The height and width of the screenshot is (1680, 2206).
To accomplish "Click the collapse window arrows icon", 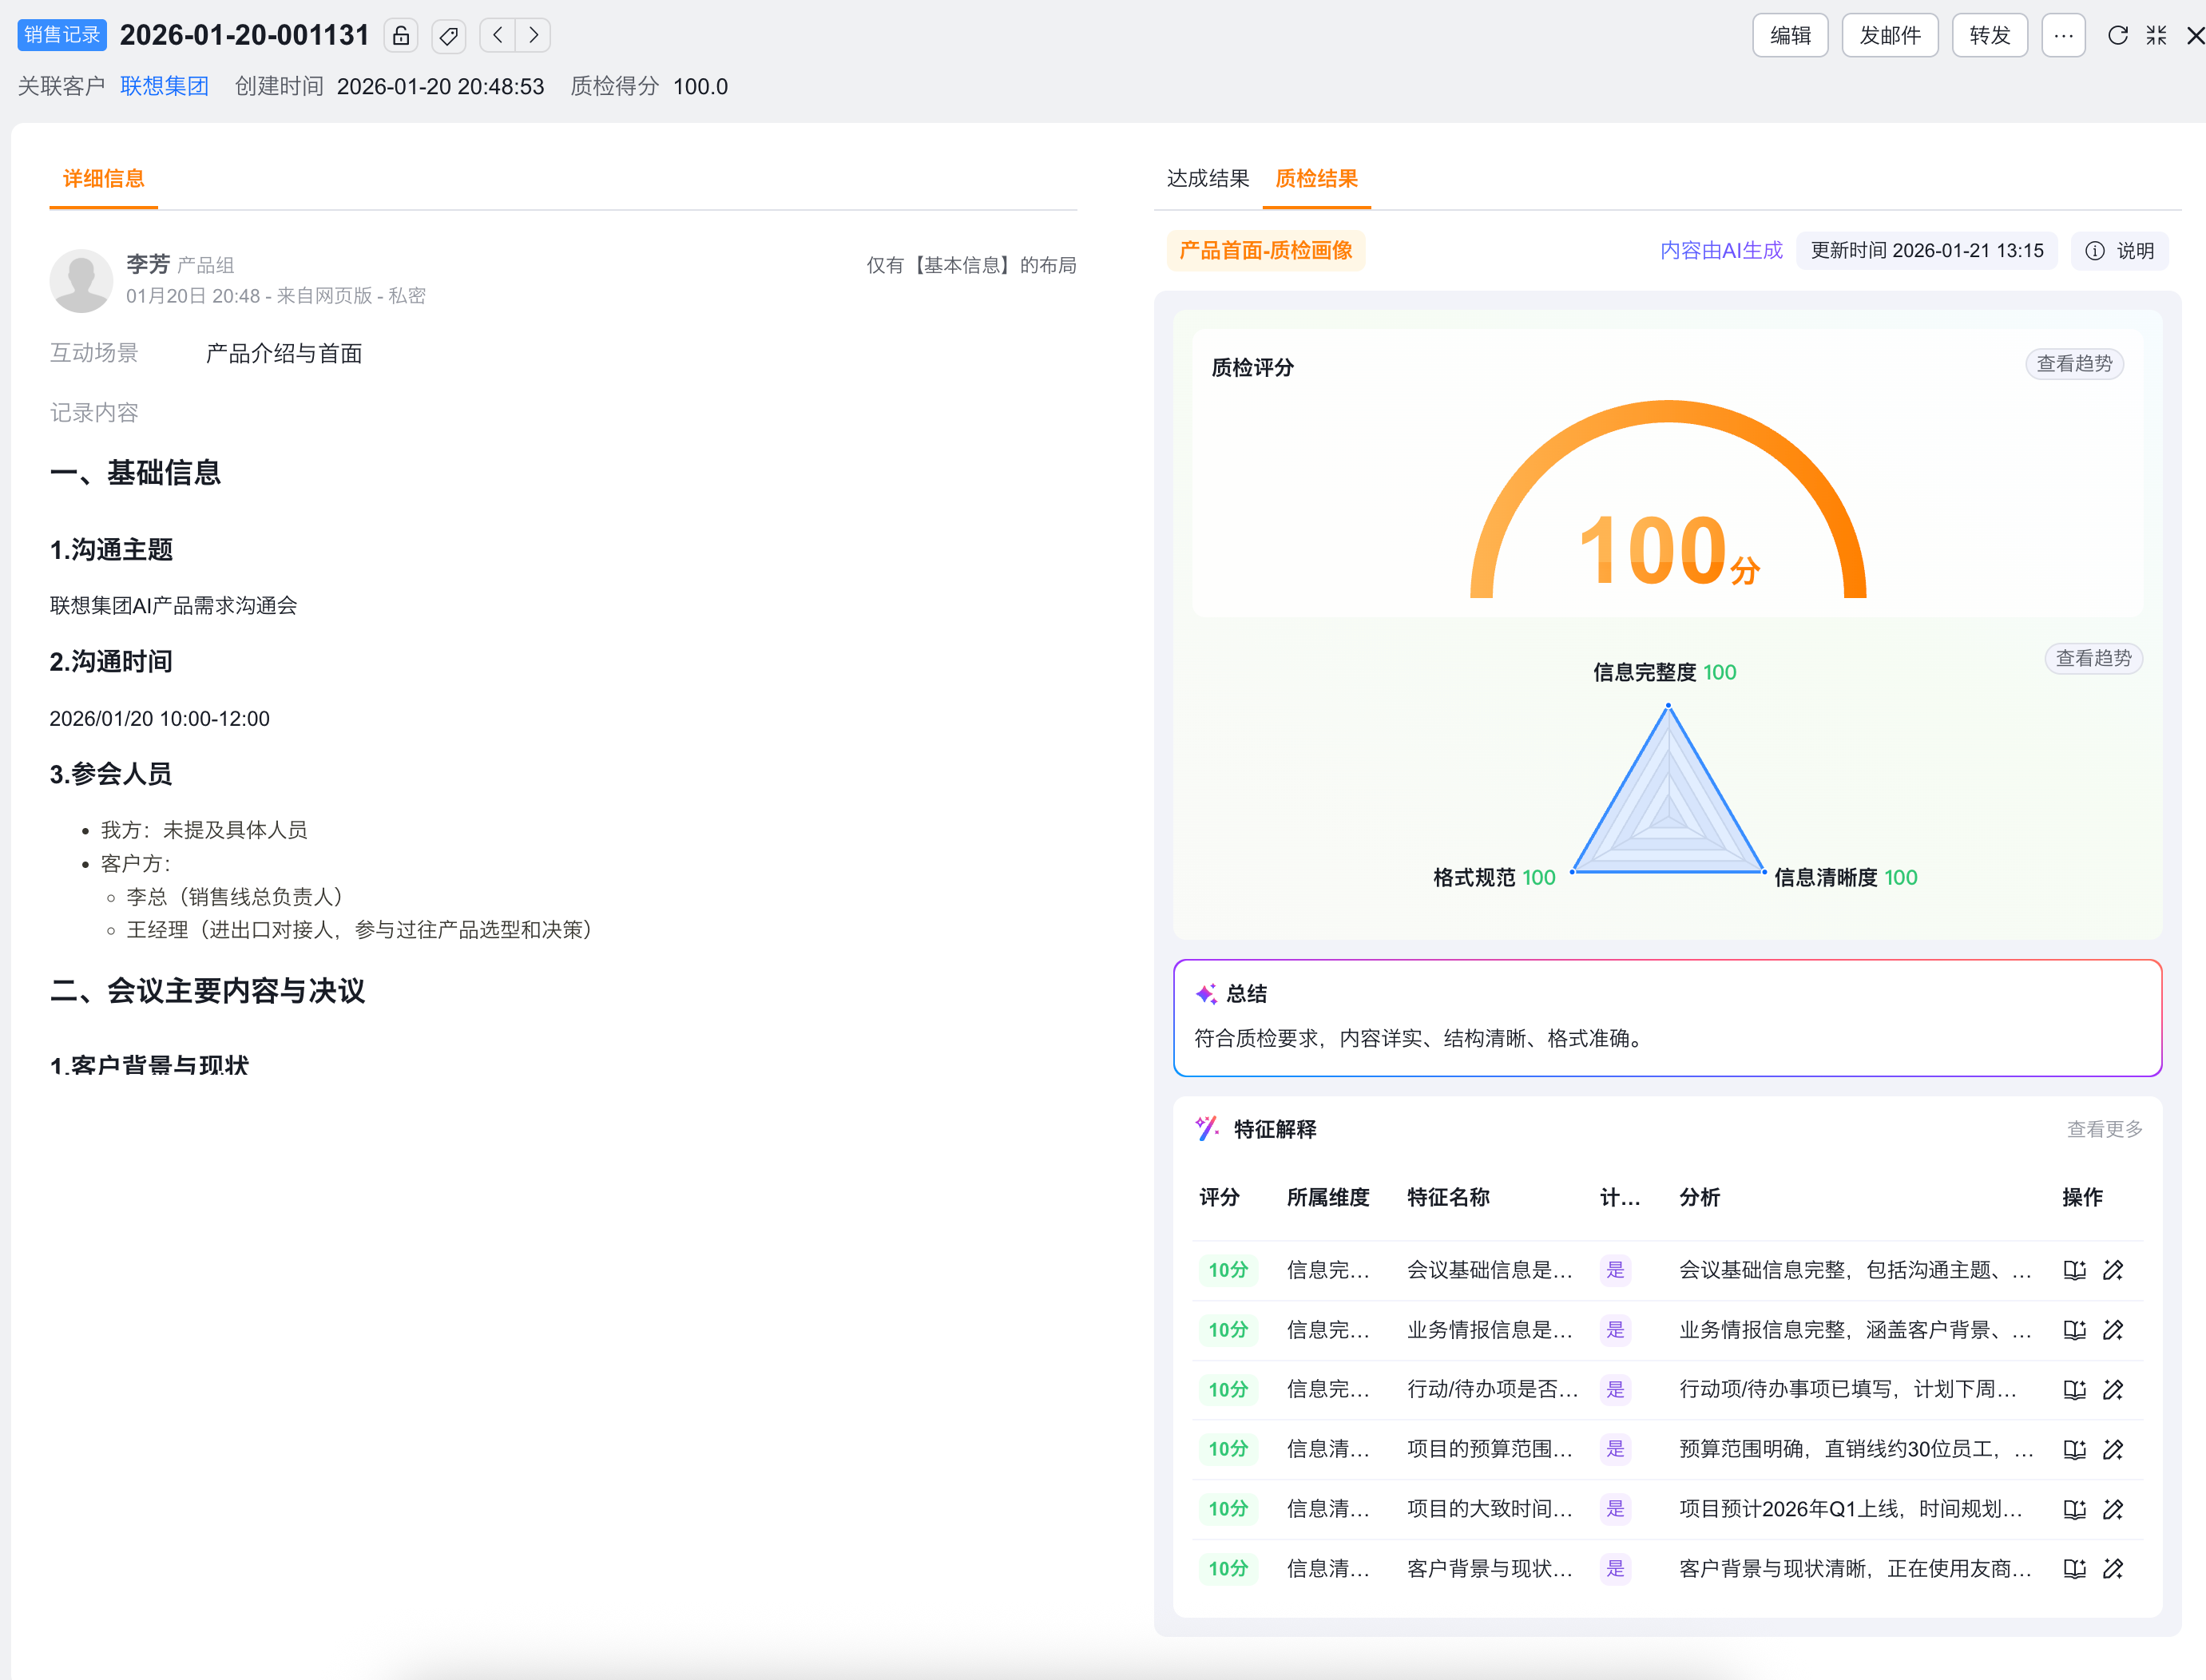I will pyautogui.click(x=2156, y=35).
